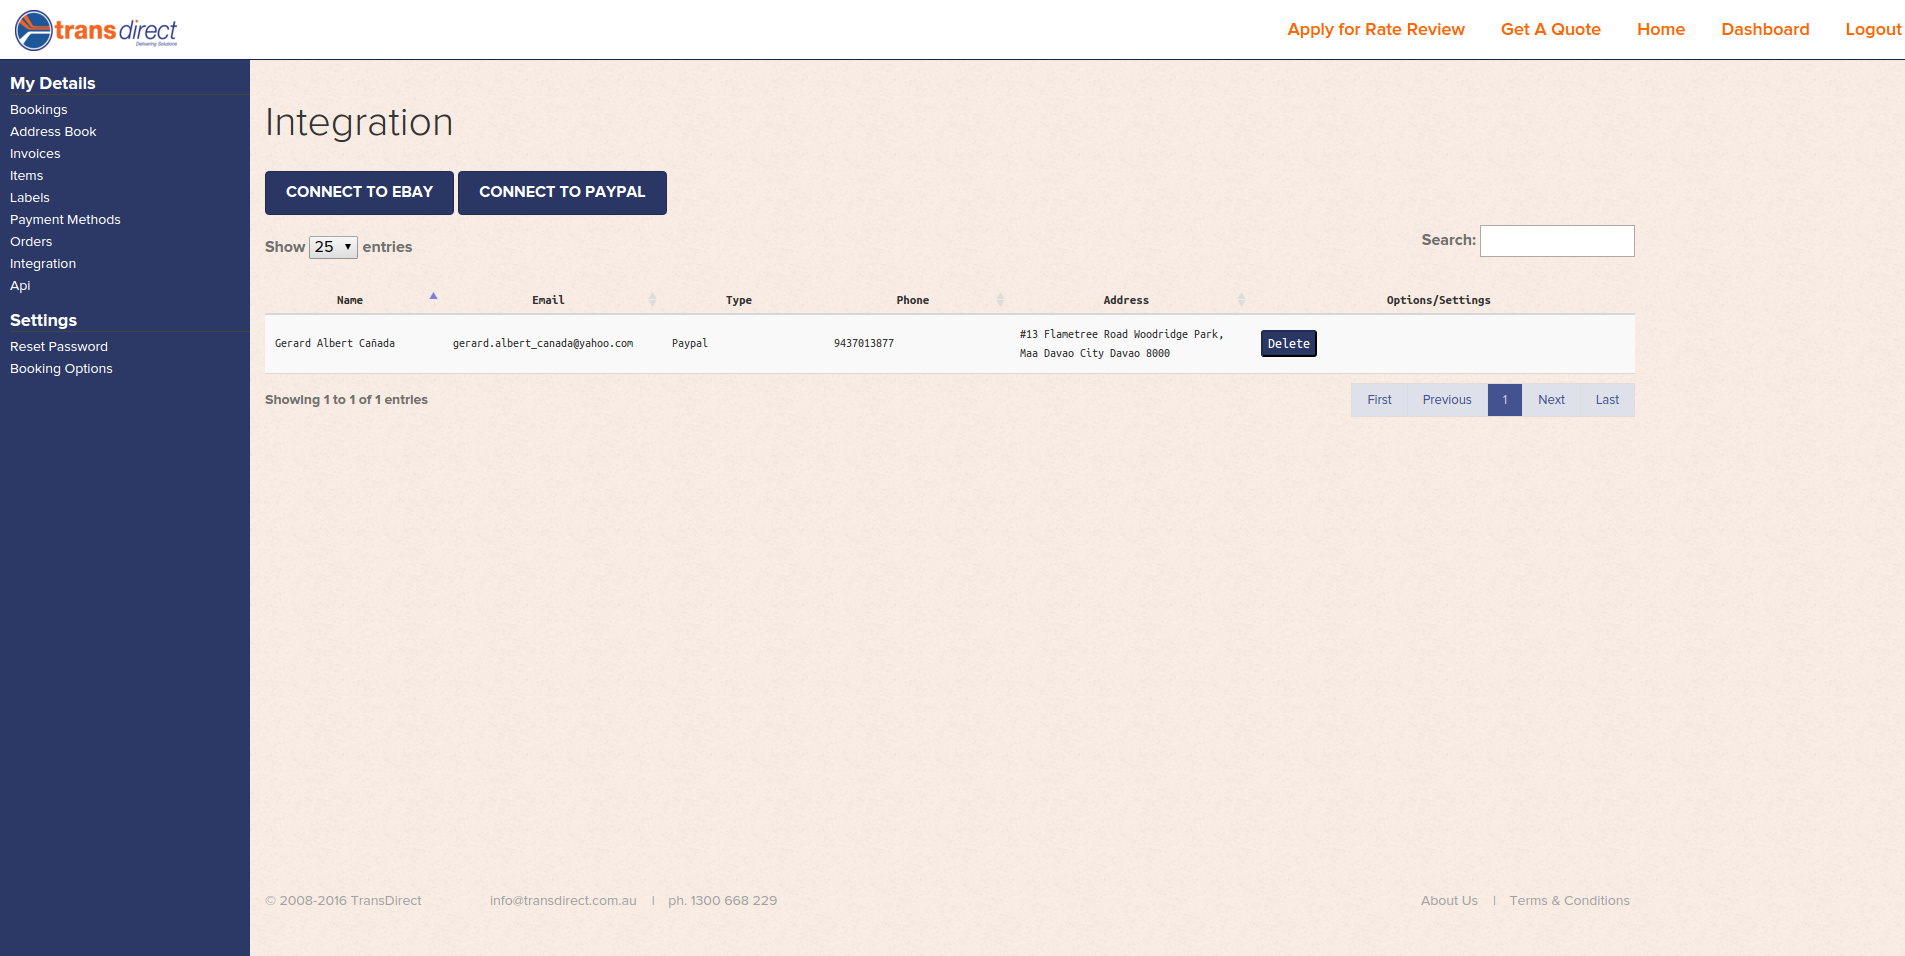Click Connect to PayPal button
This screenshot has width=1905, height=956.
click(x=562, y=192)
